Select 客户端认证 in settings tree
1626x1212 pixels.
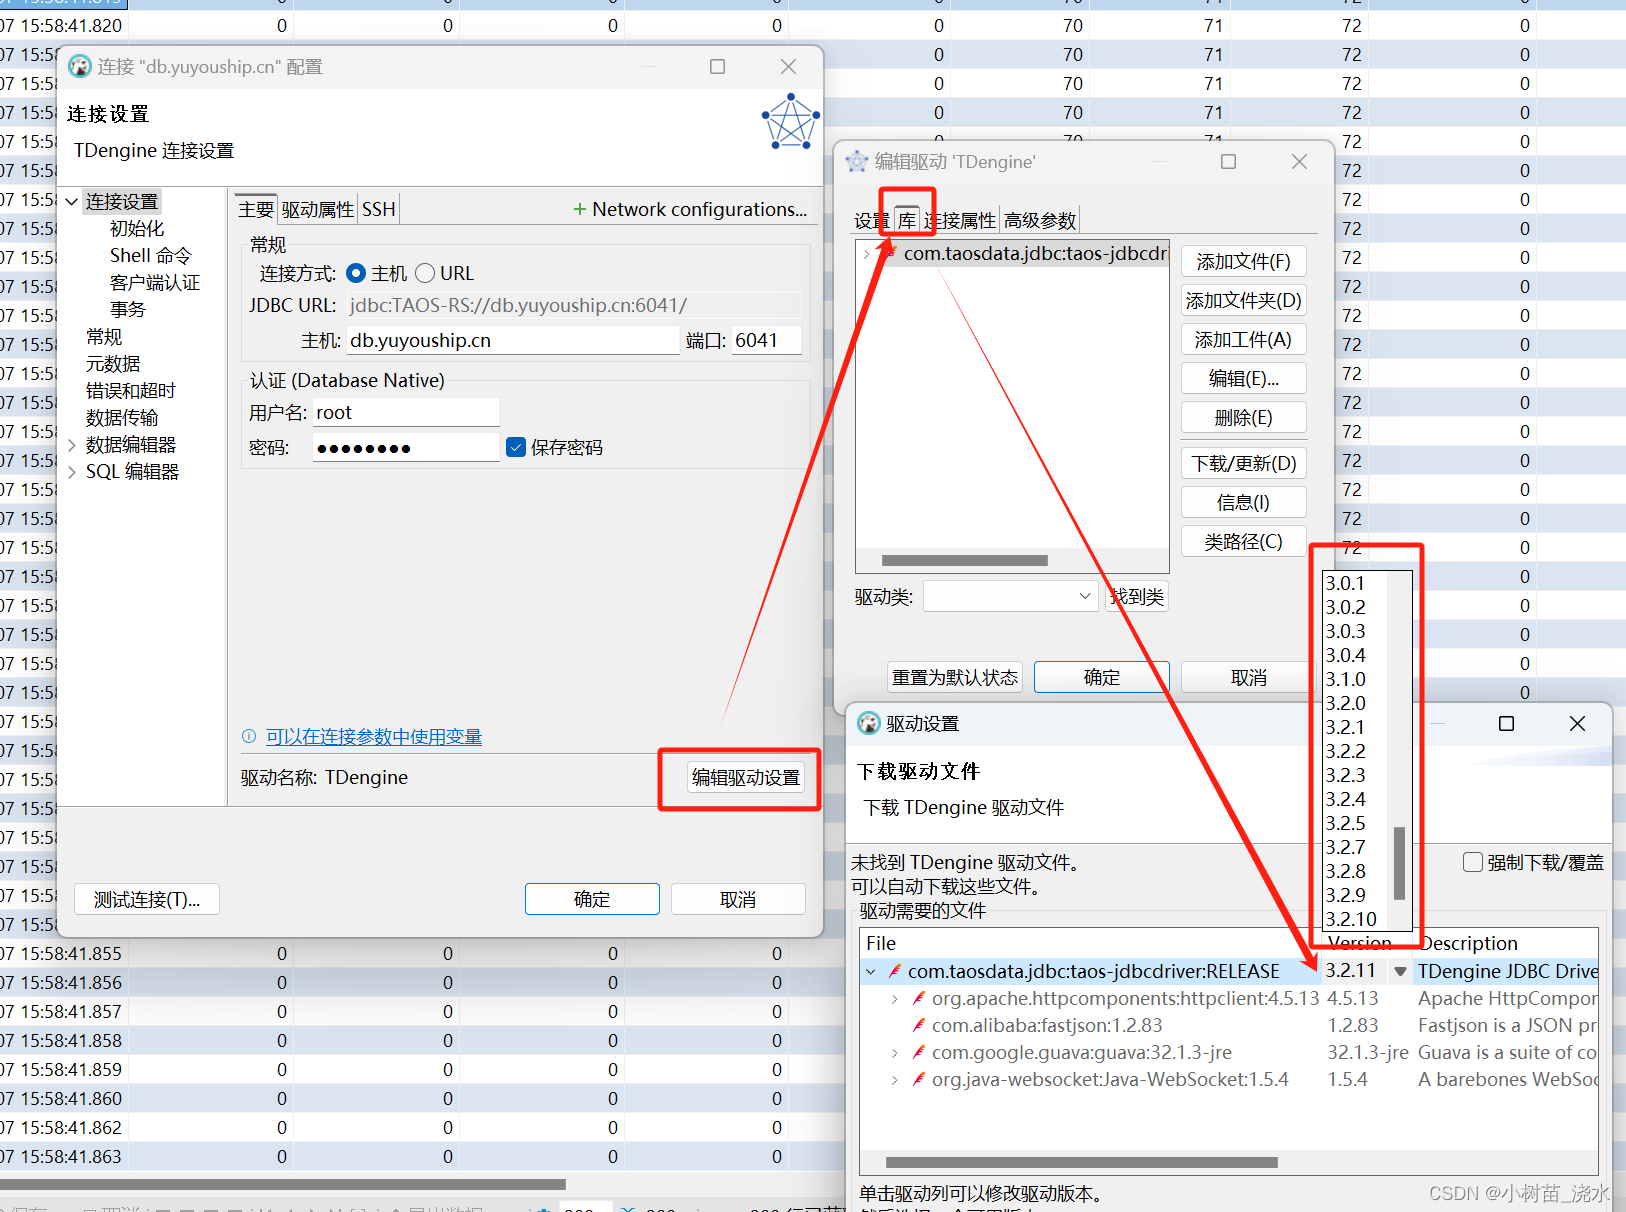coord(155,283)
